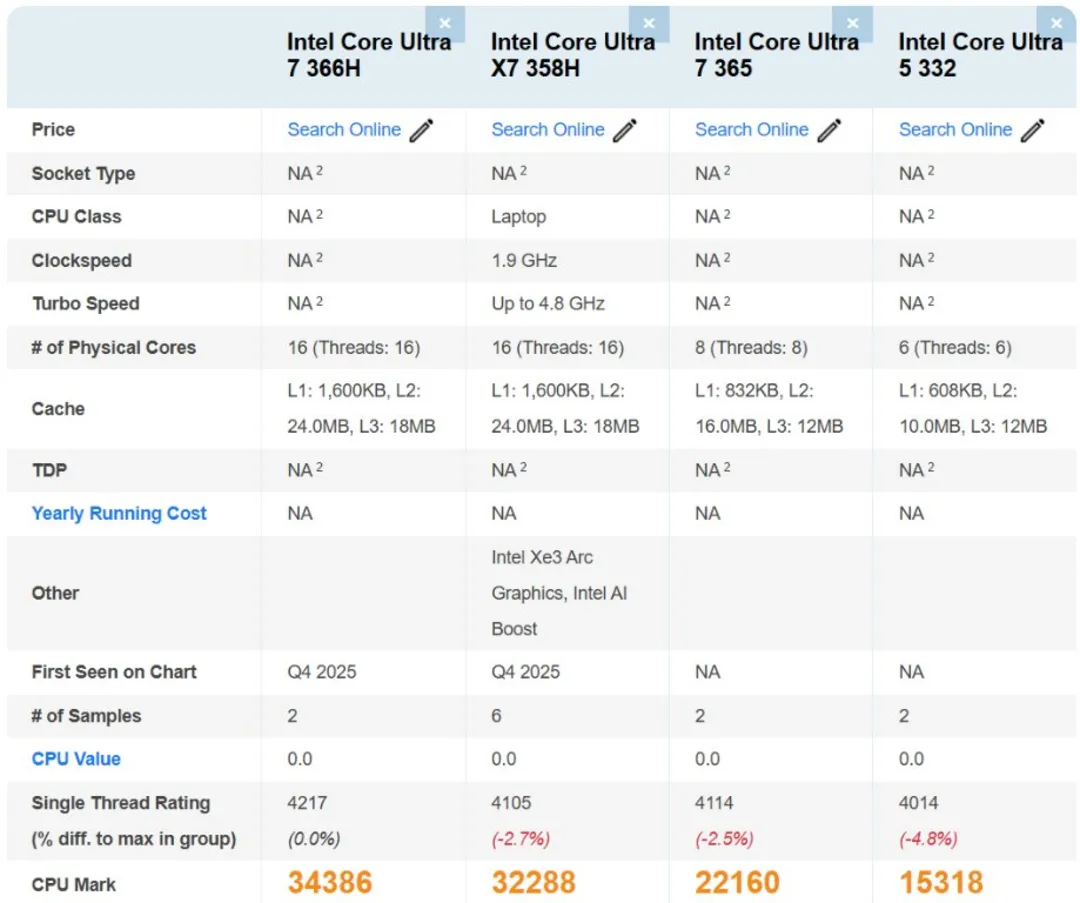Click the Intel Core Ultra 7 366H heading
Image resolution: width=1080 pixels, height=903 pixels.
(x=368, y=55)
